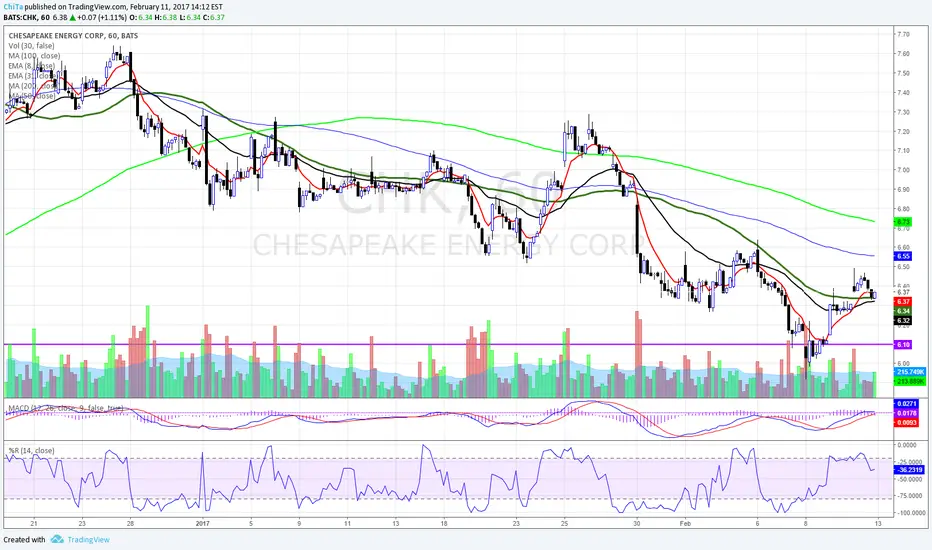This screenshot has width=932, height=550.
Task: Click the MACD (12, 26, close, 9) indicator label
Action: 65,408
